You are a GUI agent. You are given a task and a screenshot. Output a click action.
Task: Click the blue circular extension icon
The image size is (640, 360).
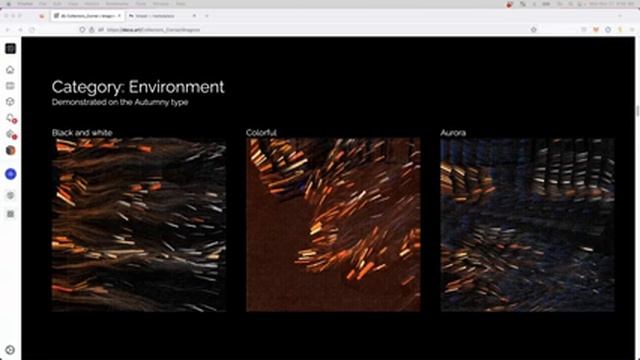pos(608,30)
